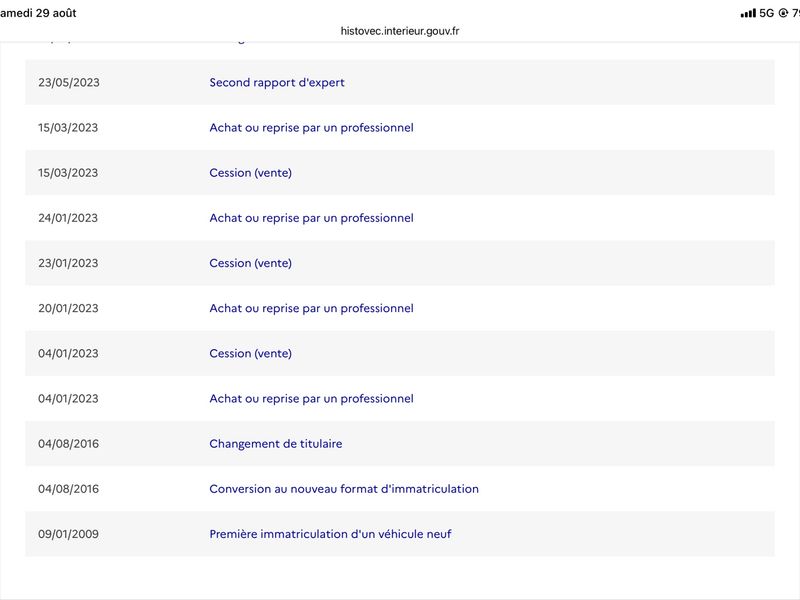Select the Cession (vente) entry of 15/03/2023
This screenshot has width=800, height=600.
pyautogui.click(x=251, y=173)
